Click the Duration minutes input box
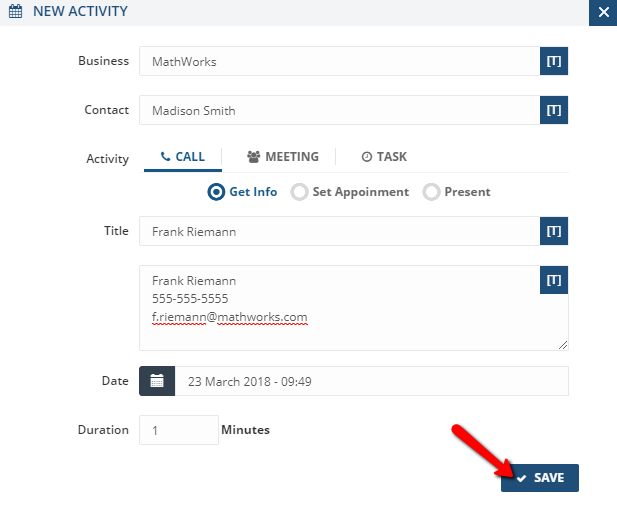617x511 pixels. tap(178, 430)
